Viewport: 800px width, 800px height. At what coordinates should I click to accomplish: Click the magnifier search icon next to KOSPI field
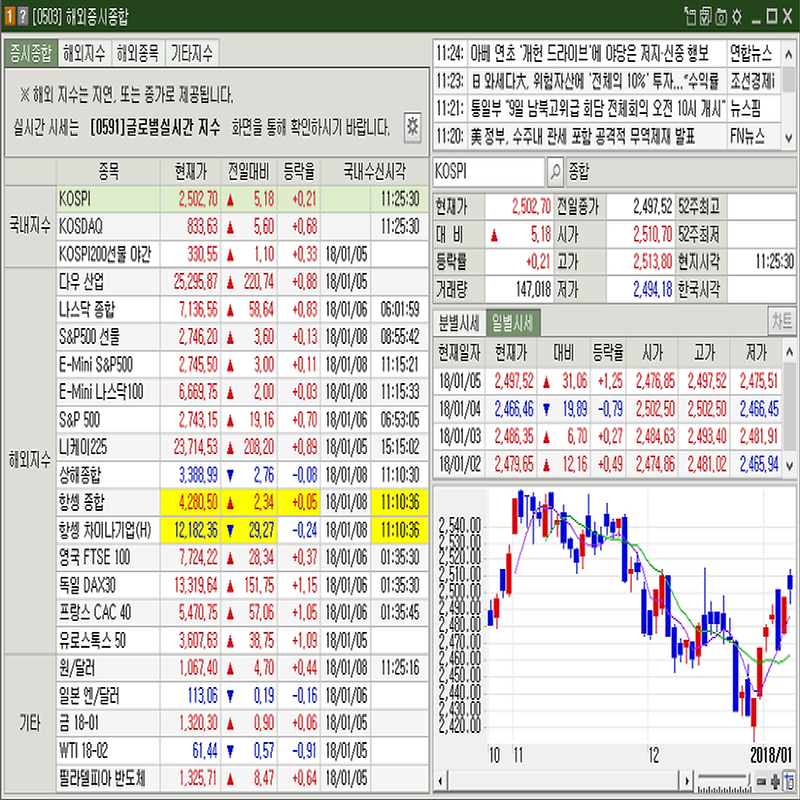coord(555,172)
